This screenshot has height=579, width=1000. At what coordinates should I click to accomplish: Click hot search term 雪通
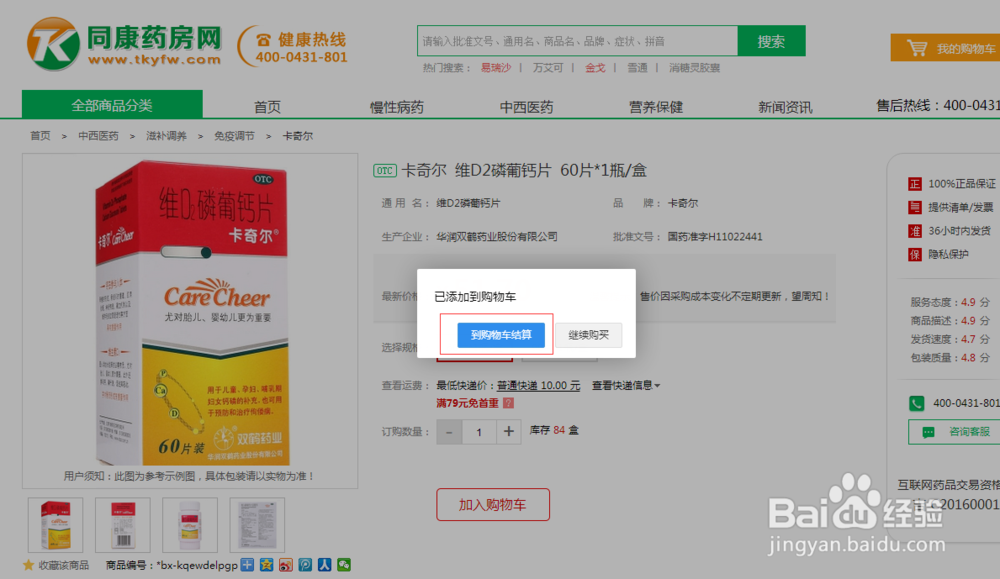tap(637, 68)
